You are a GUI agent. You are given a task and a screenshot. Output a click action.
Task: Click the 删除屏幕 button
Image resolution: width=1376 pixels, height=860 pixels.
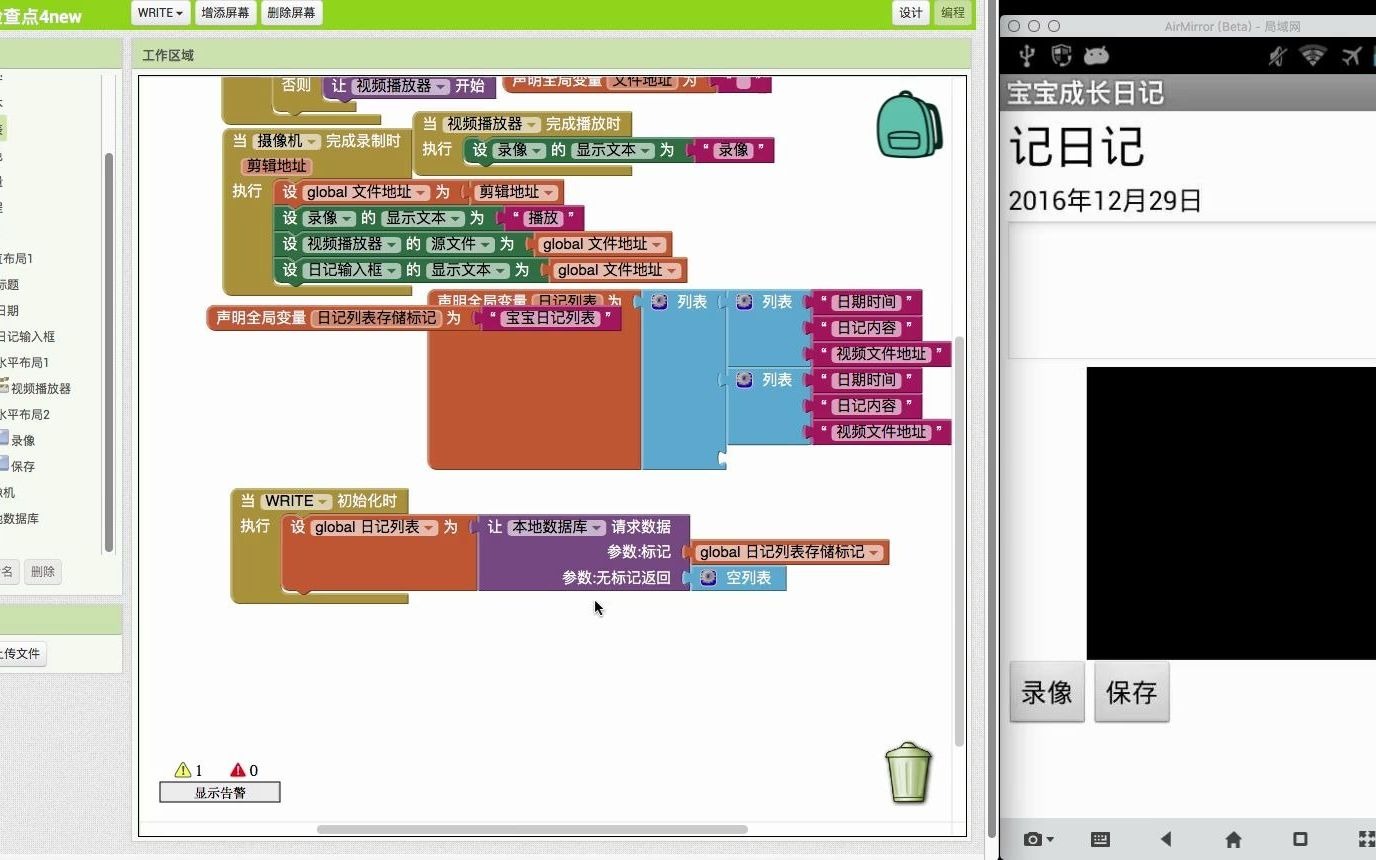290,13
